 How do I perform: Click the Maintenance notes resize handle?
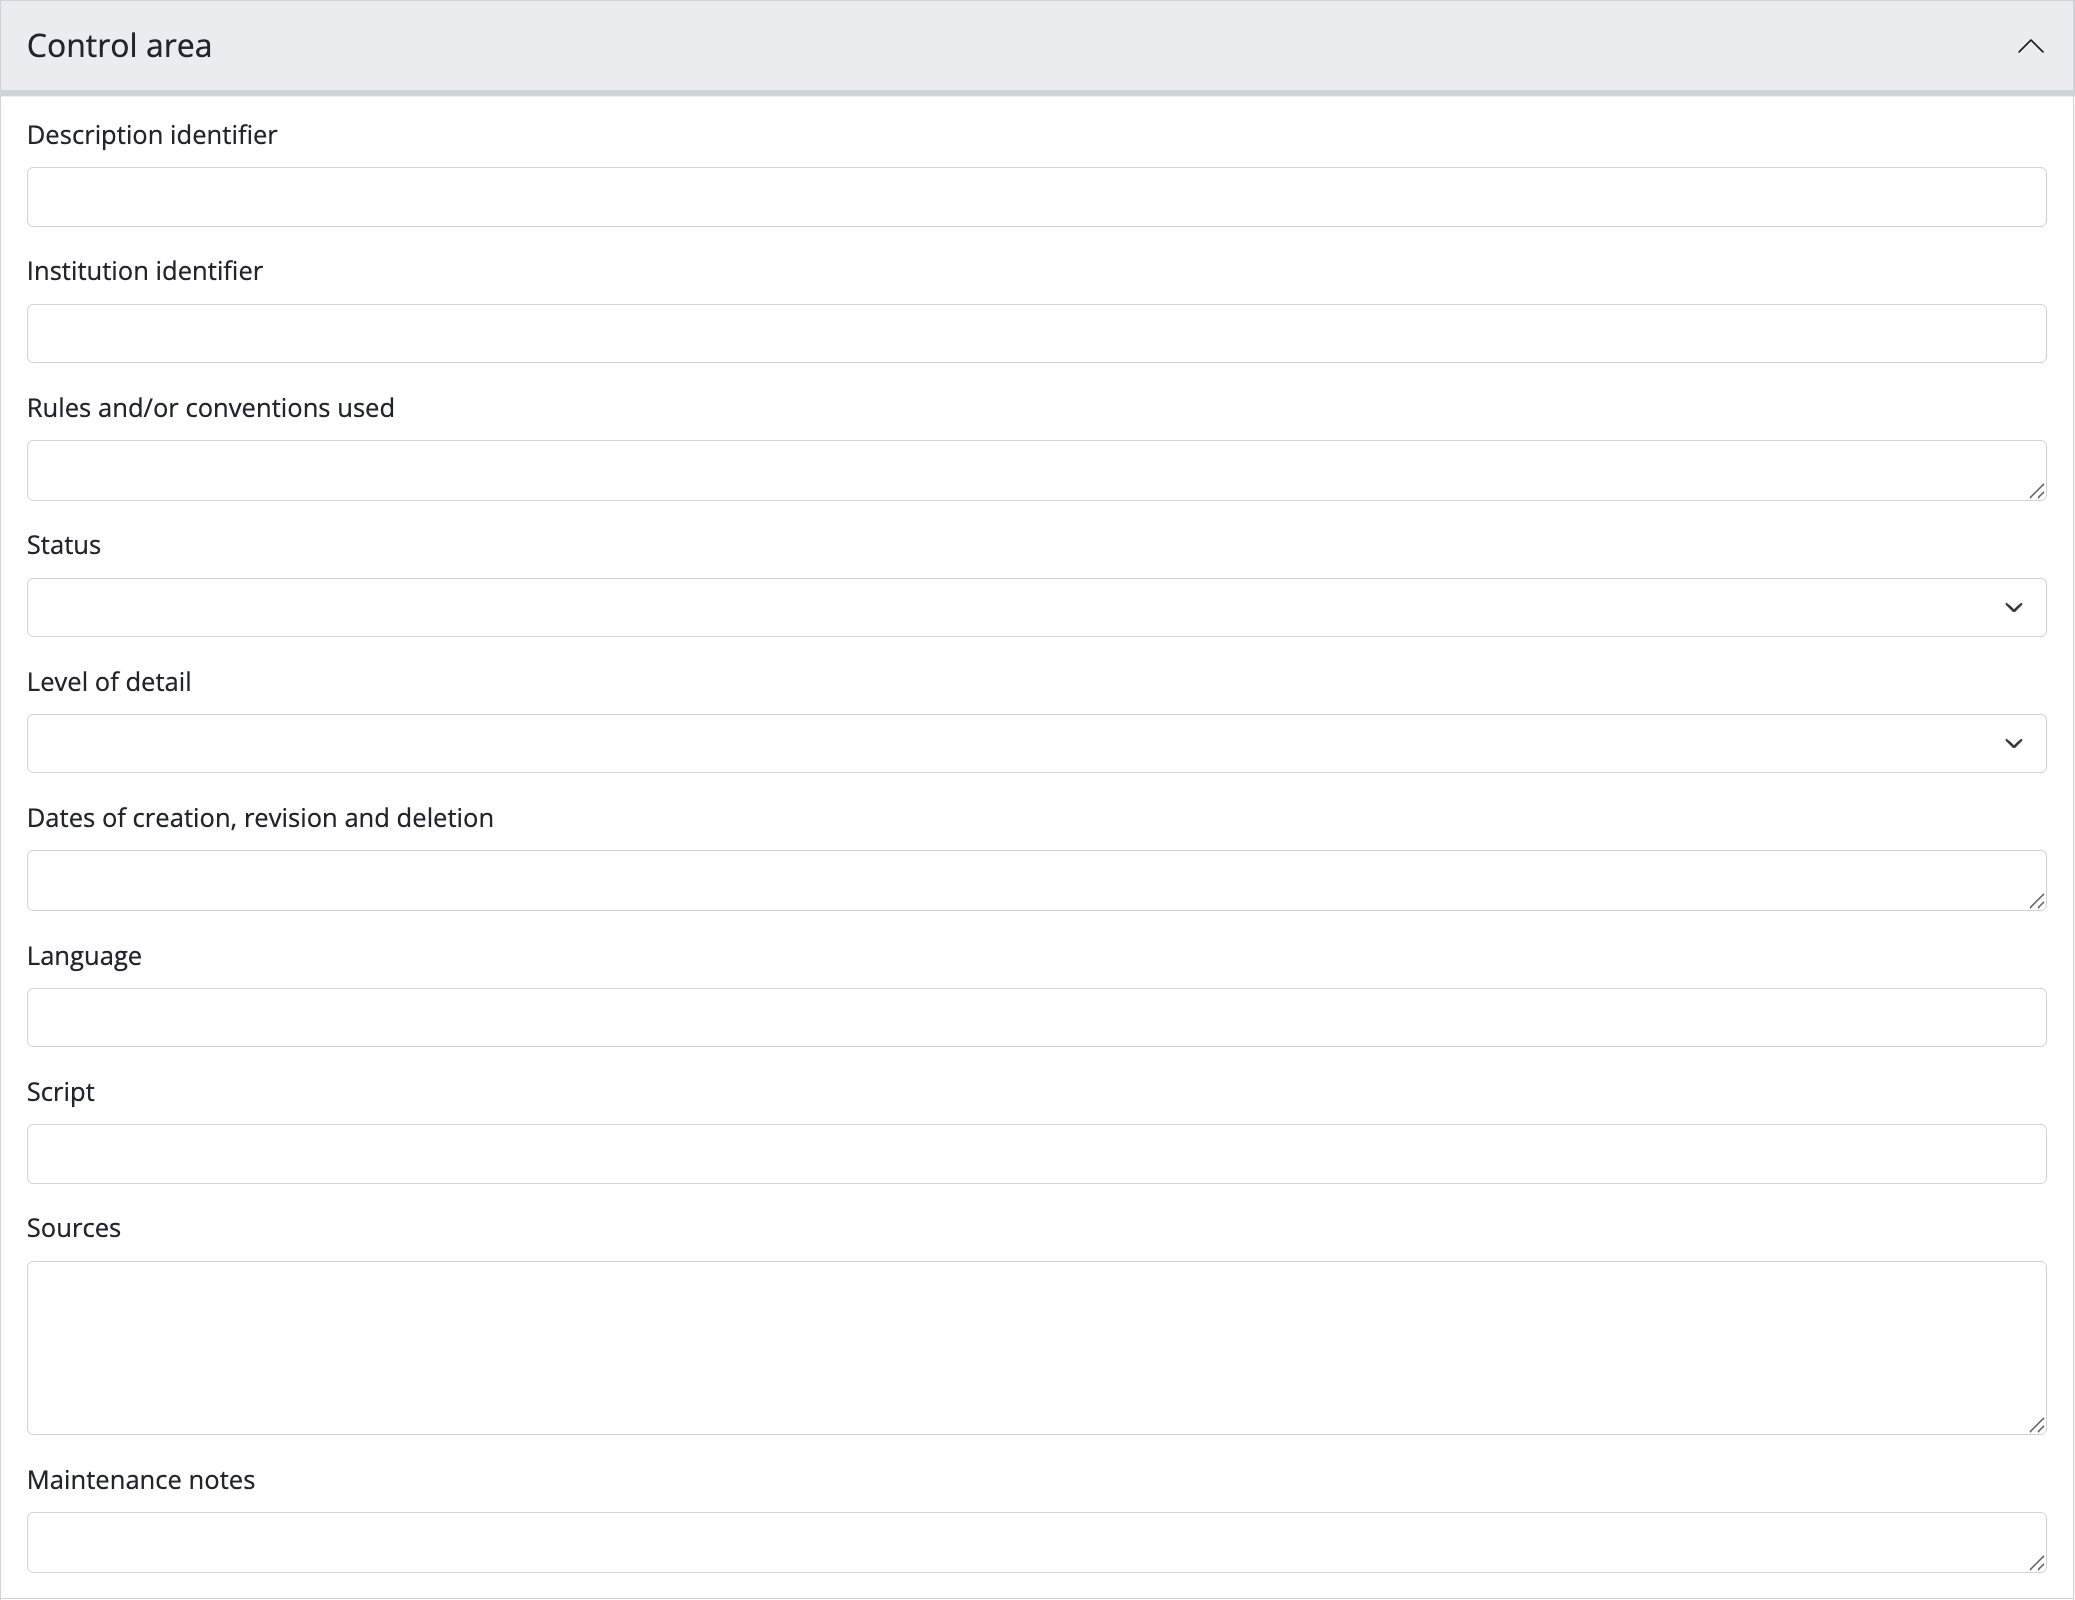pos(2037,1563)
